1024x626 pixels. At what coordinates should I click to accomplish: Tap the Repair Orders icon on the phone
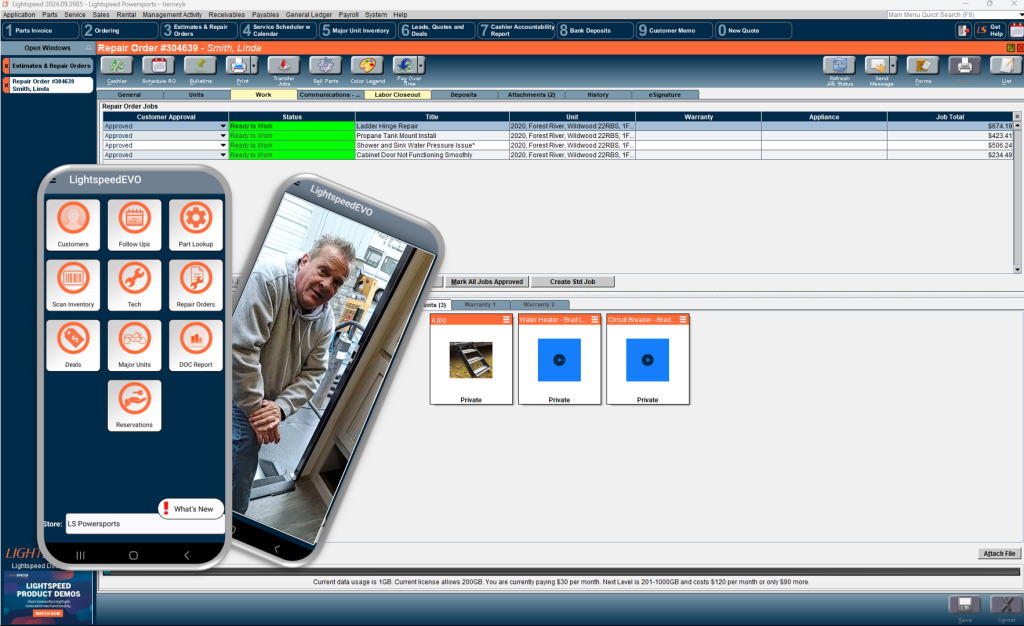click(196, 285)
